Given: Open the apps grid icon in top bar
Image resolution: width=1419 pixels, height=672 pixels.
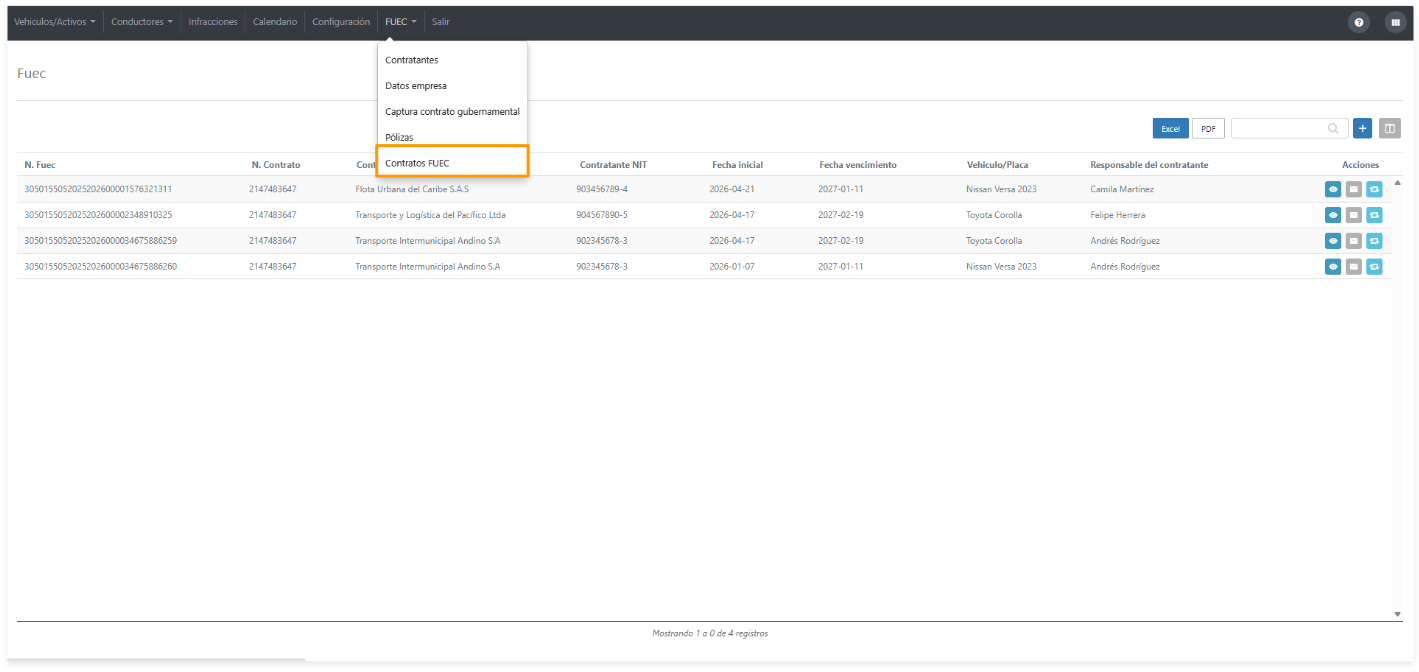Looking at the screenshot, I should [x=1396, y=22].
